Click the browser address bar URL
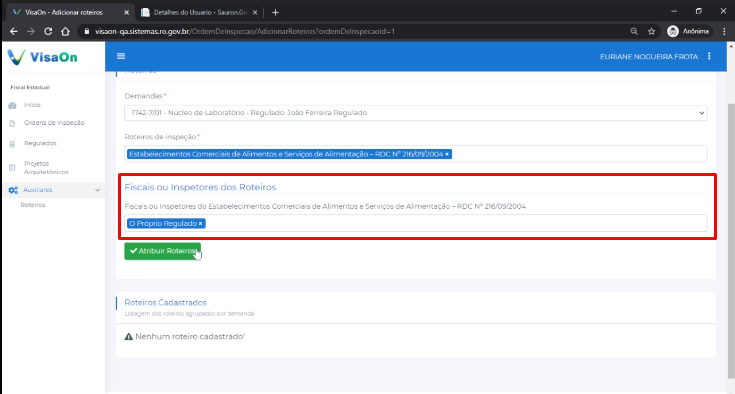Screen dimensions: 735x394 [x=245, y=31]
